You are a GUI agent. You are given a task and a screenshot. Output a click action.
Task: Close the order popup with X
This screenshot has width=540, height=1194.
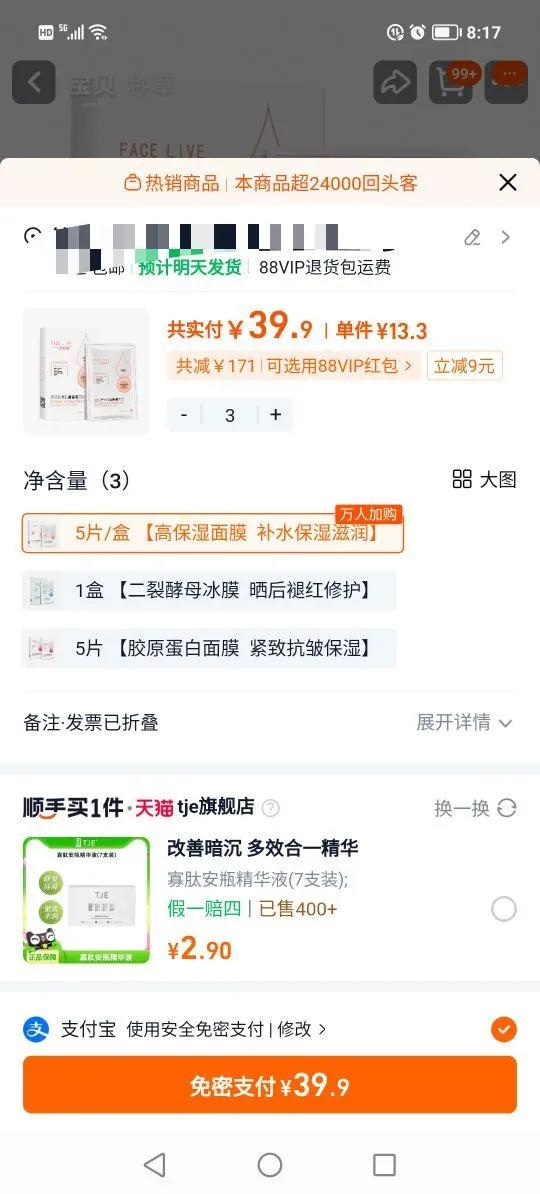507,183
